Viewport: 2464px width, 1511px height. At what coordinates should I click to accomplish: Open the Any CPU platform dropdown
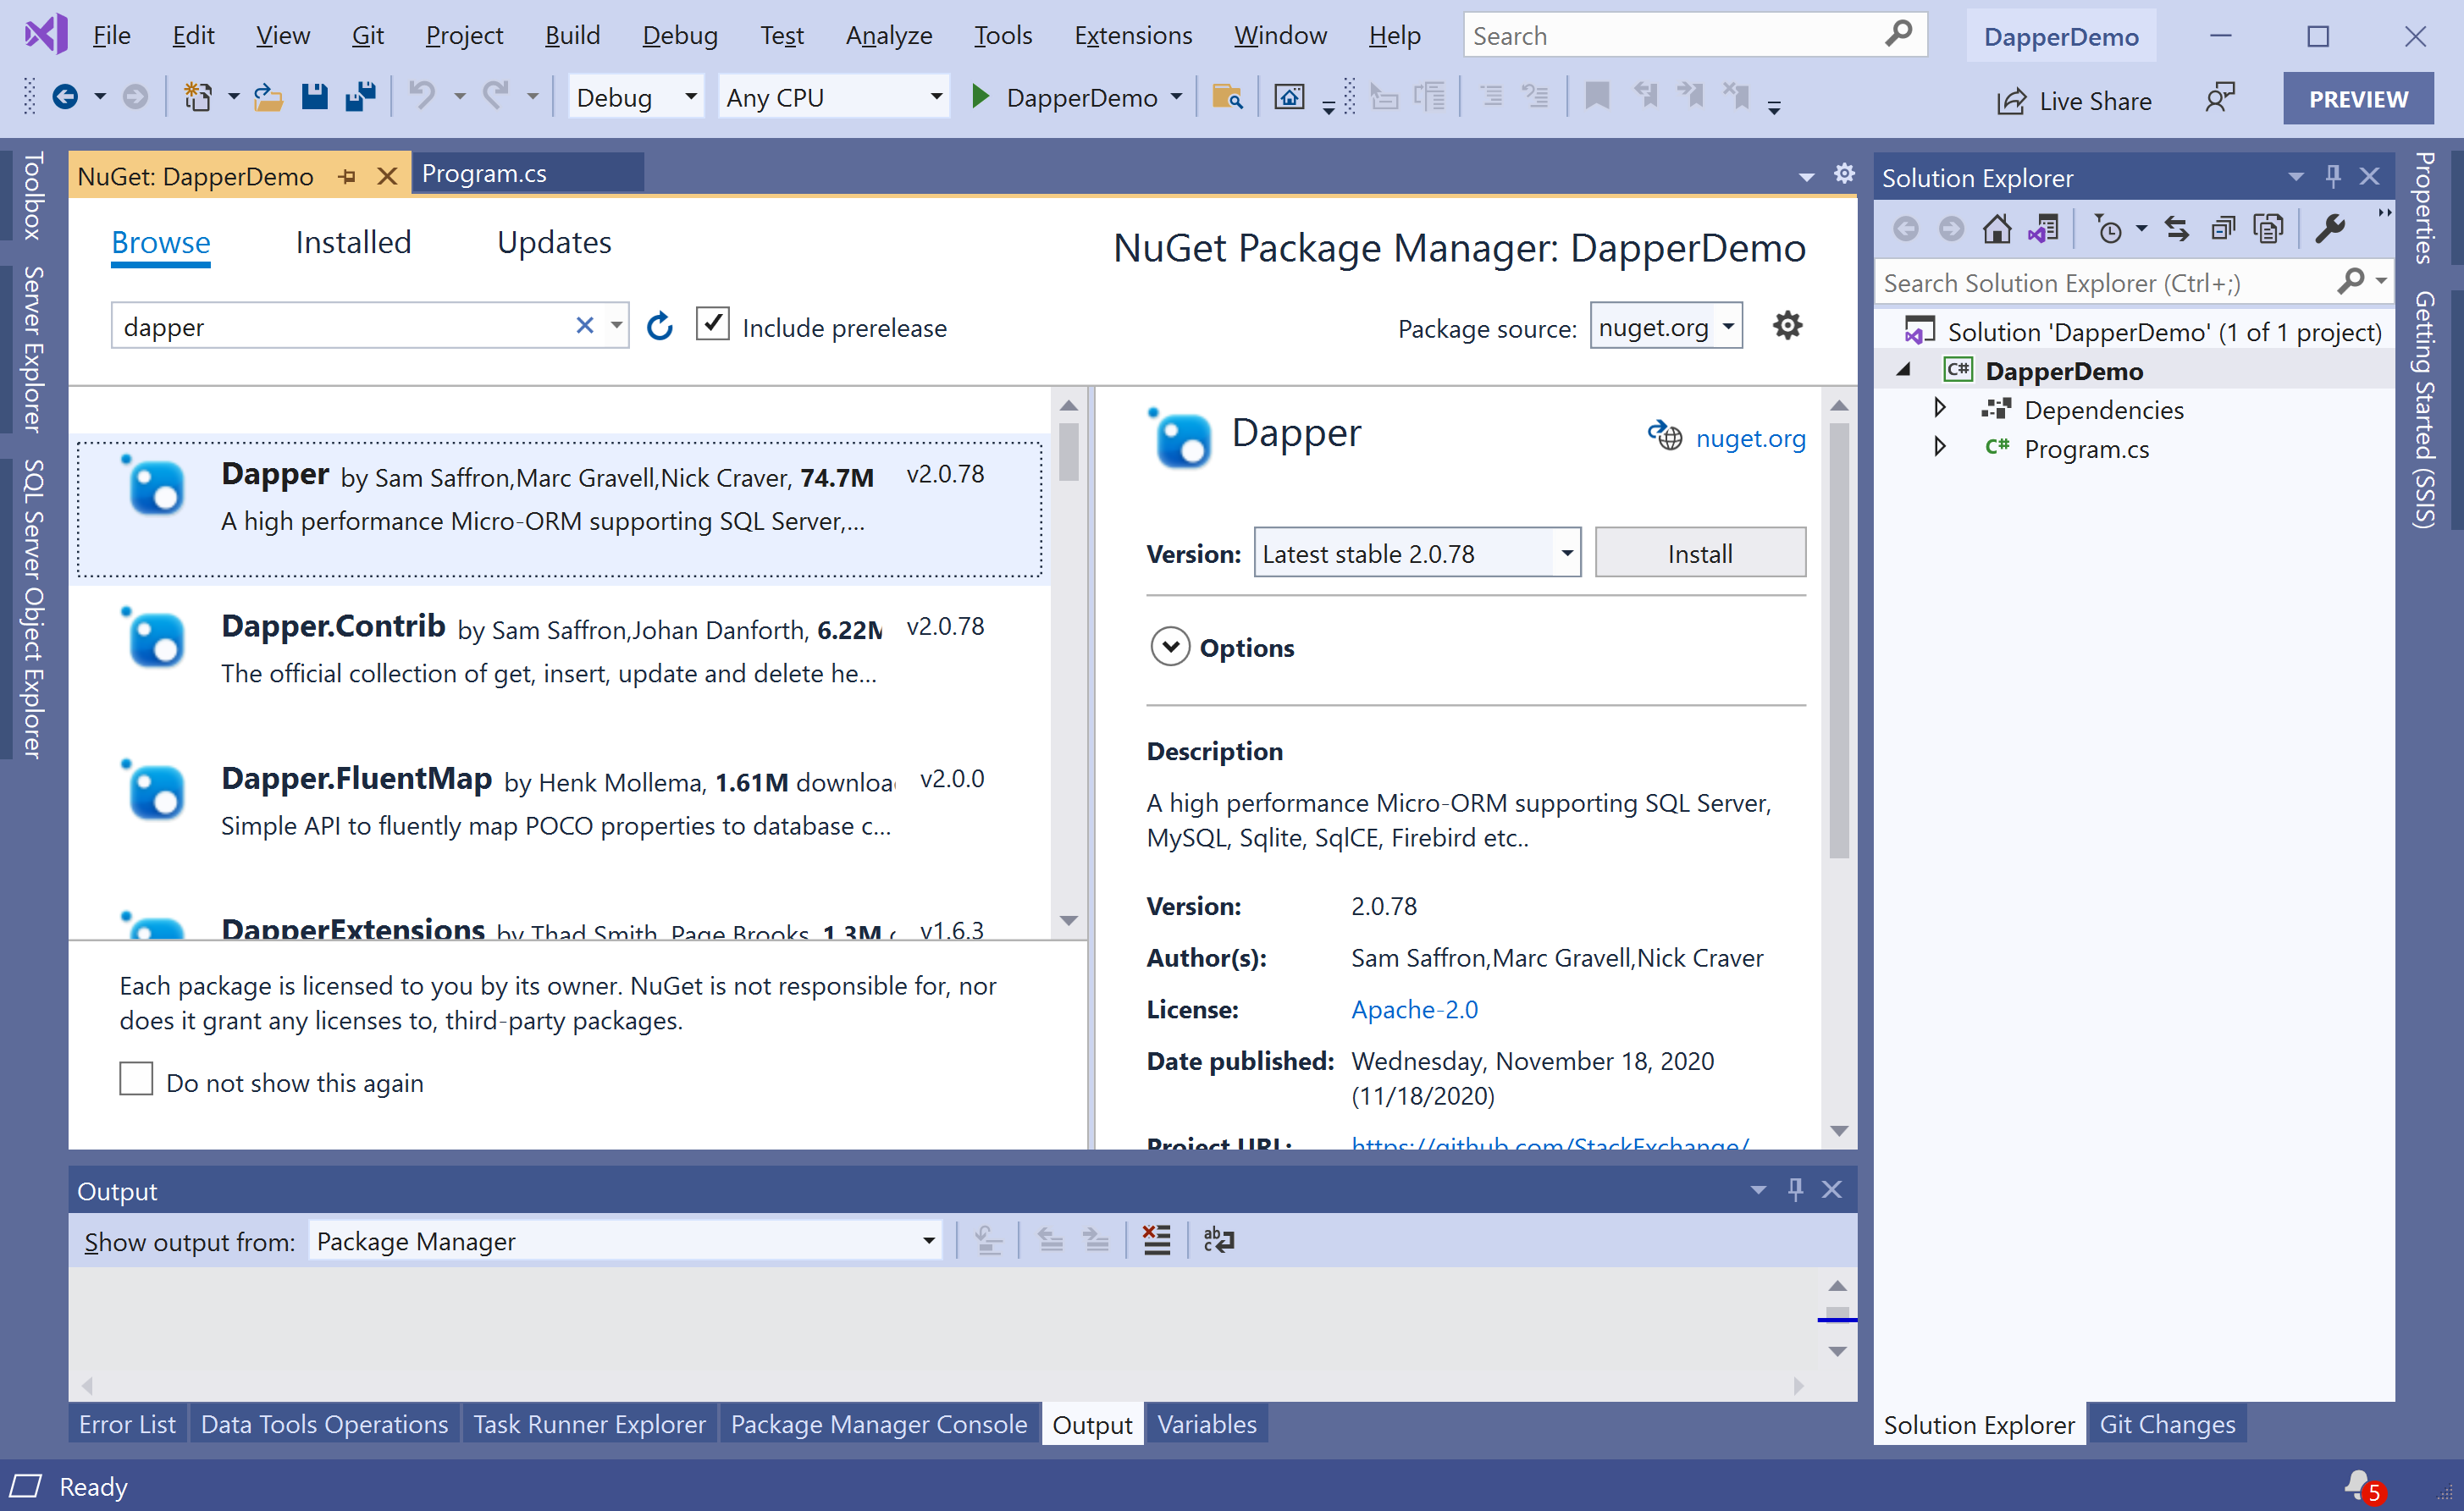[834, 97]
